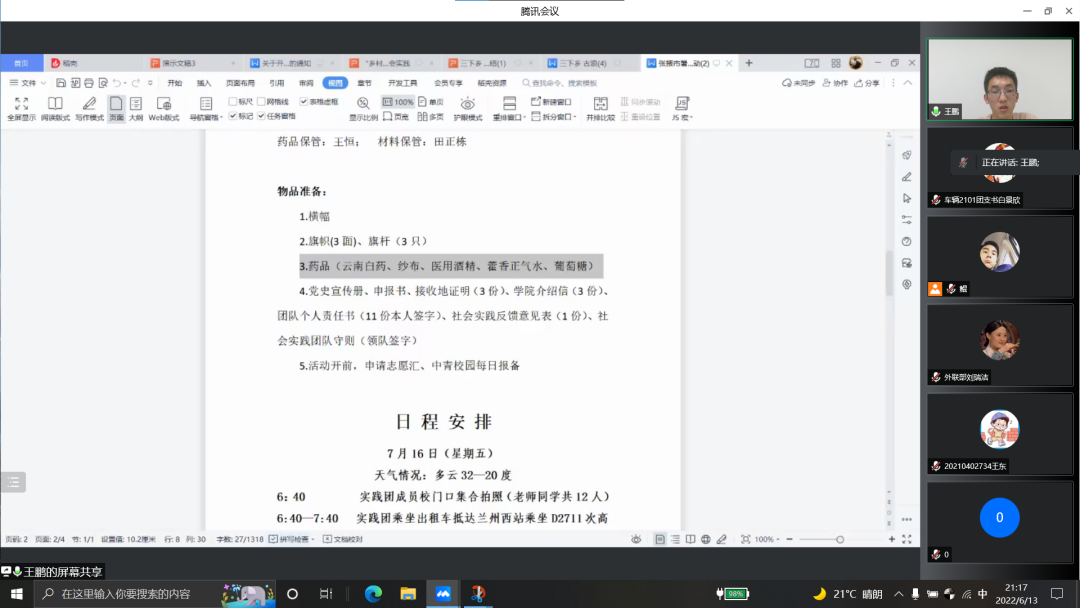Open the 重排窗口 arrange windows dropdown

510,117
